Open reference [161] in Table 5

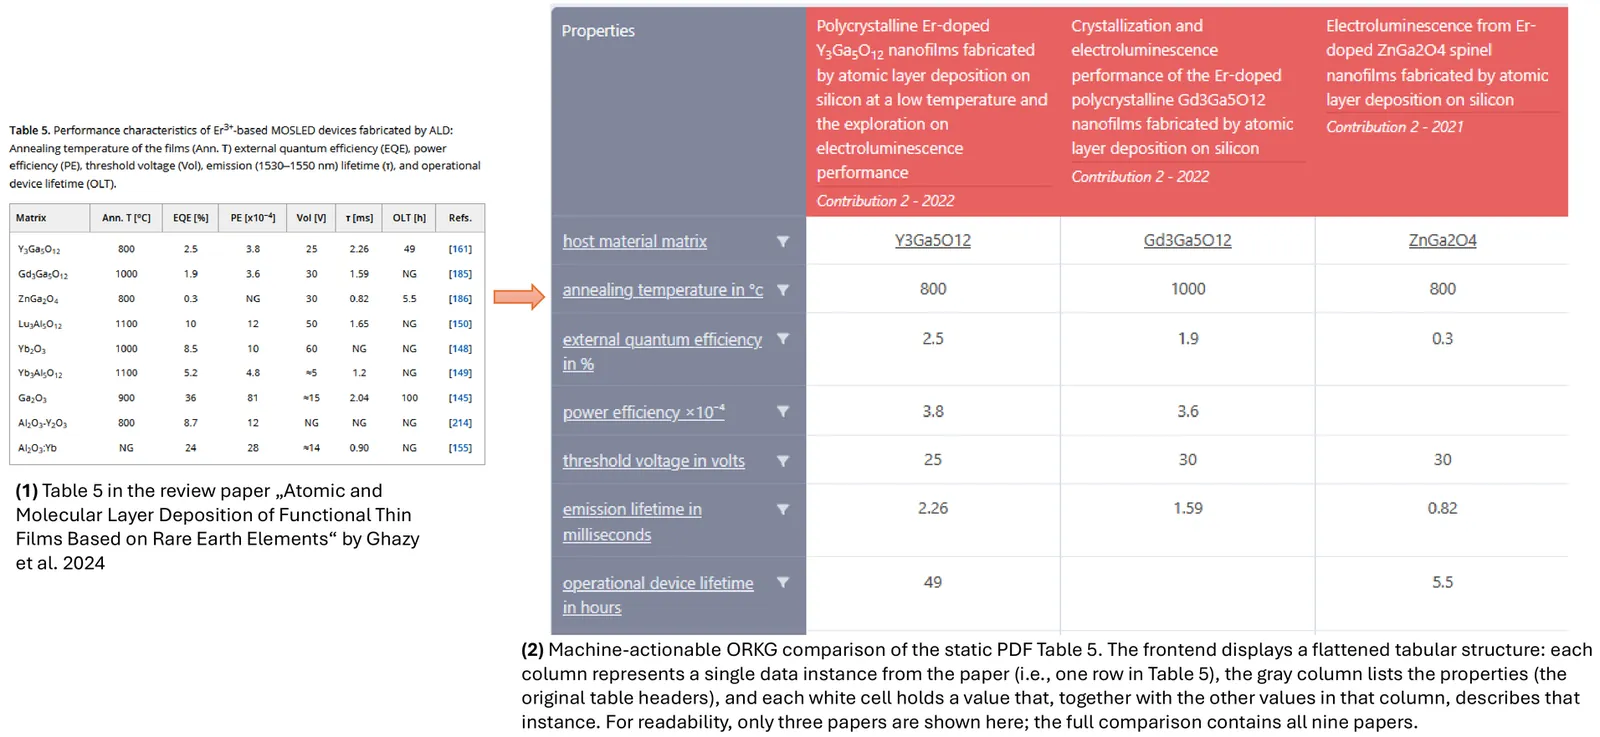460,249
